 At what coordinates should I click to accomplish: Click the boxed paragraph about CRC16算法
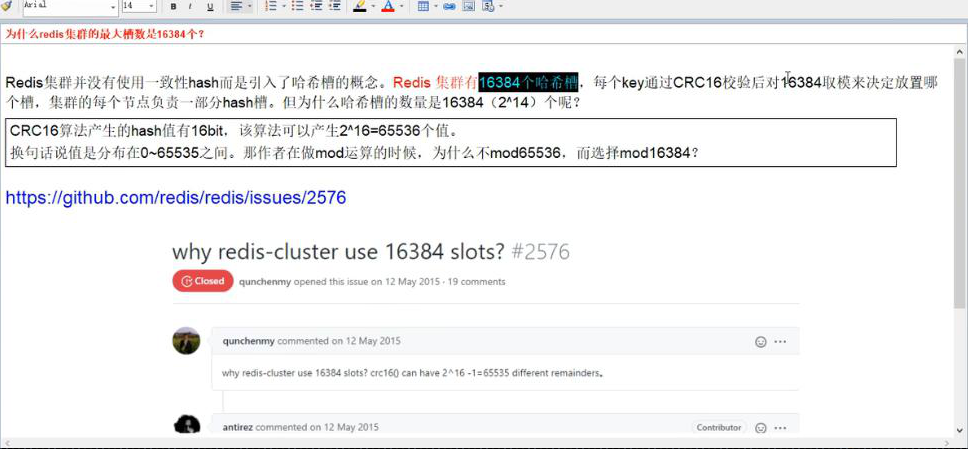pyautogui.click(x=451, y=142)
